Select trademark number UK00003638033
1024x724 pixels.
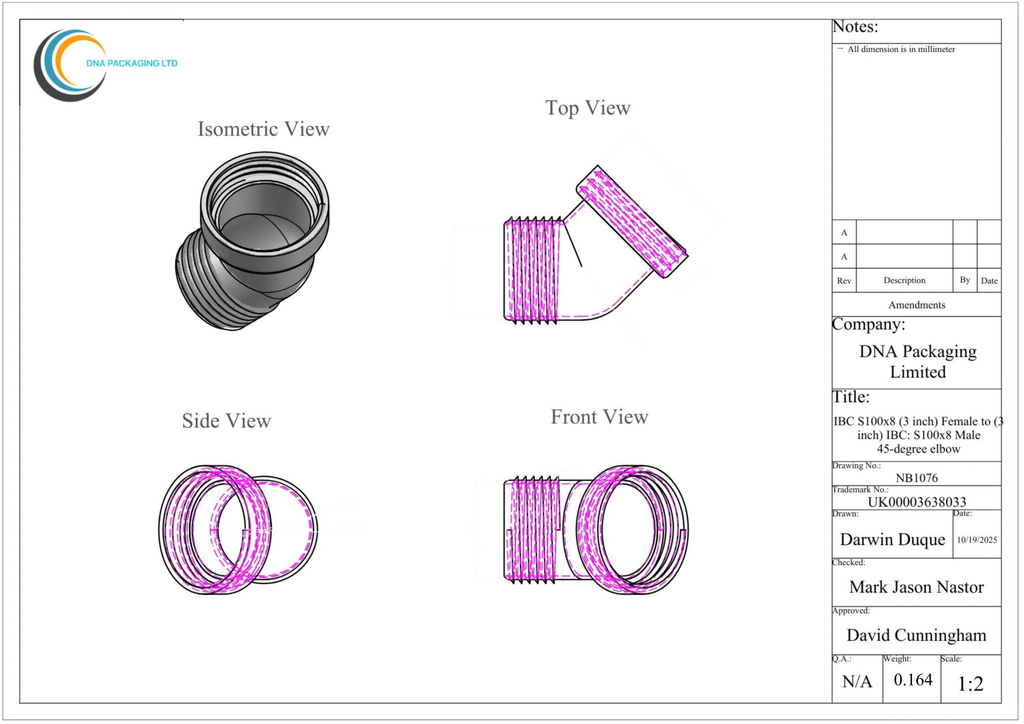coord(916,502)
